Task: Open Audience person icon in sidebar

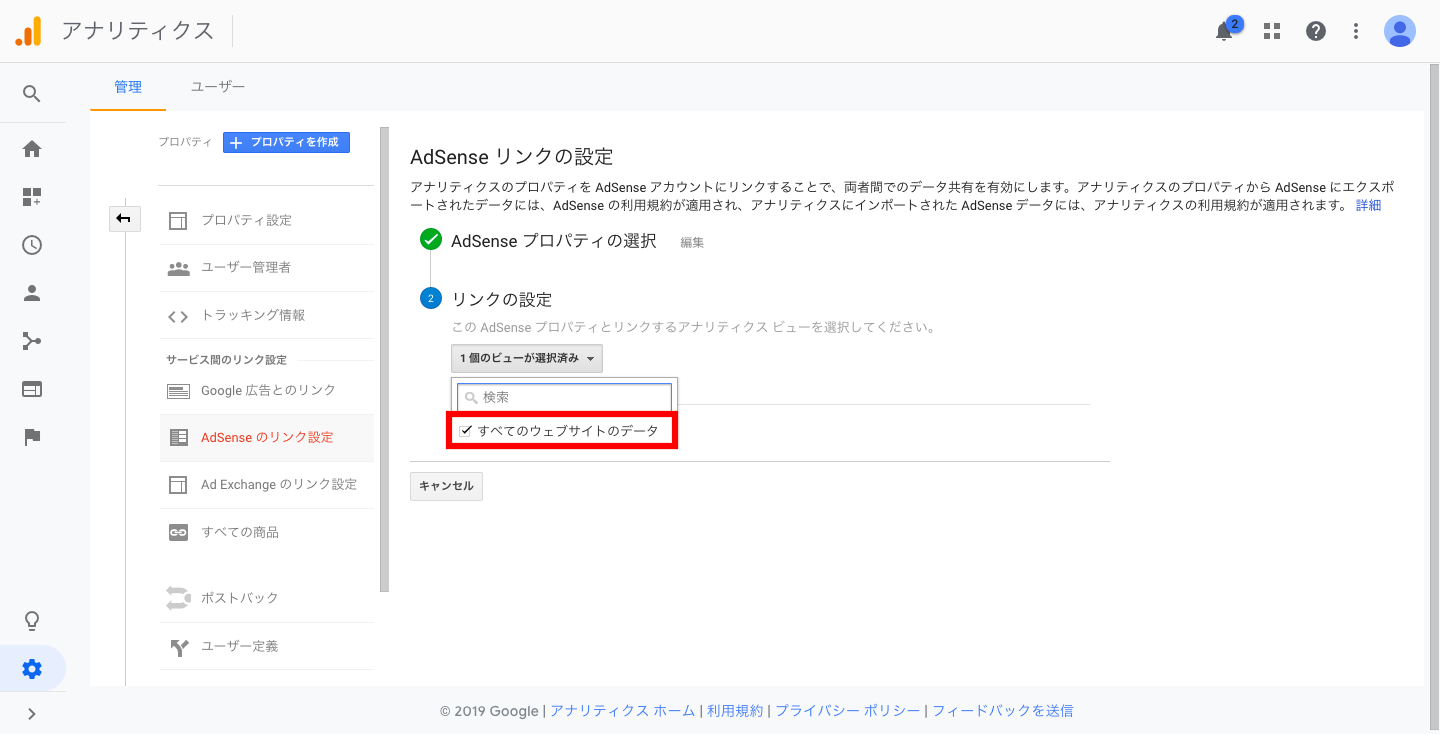Action: pos(32,293)
